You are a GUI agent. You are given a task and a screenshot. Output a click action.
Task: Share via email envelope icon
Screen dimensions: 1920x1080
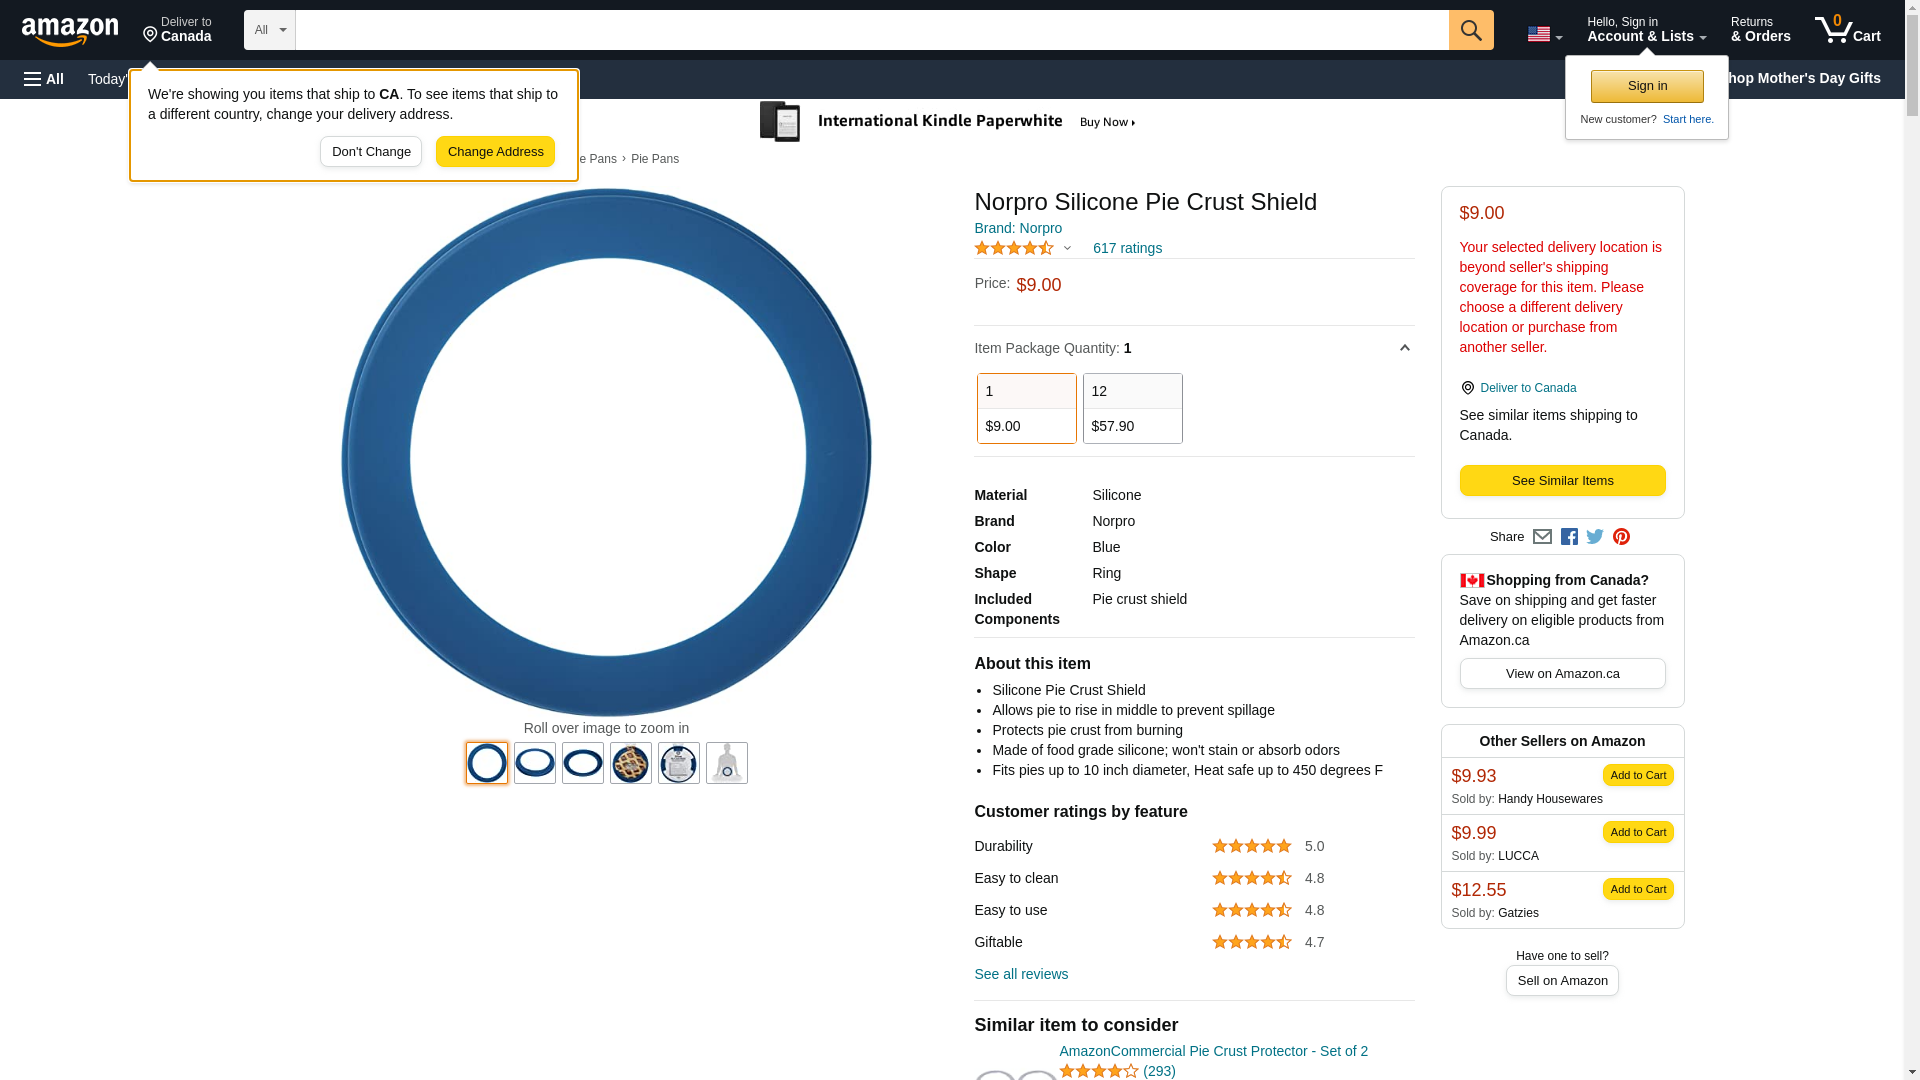(x=1542, y=537)
